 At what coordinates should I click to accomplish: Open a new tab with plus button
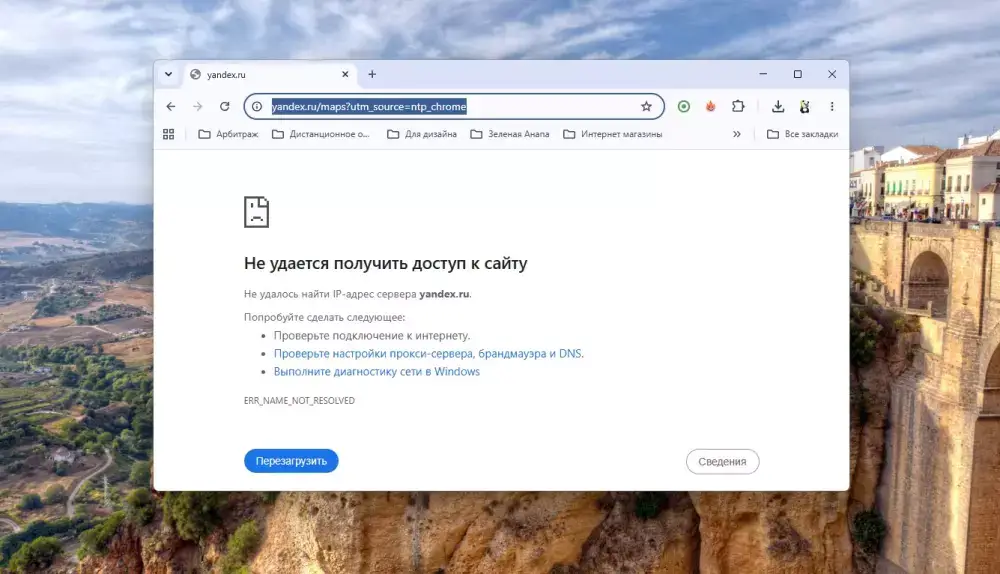[372, 74]
